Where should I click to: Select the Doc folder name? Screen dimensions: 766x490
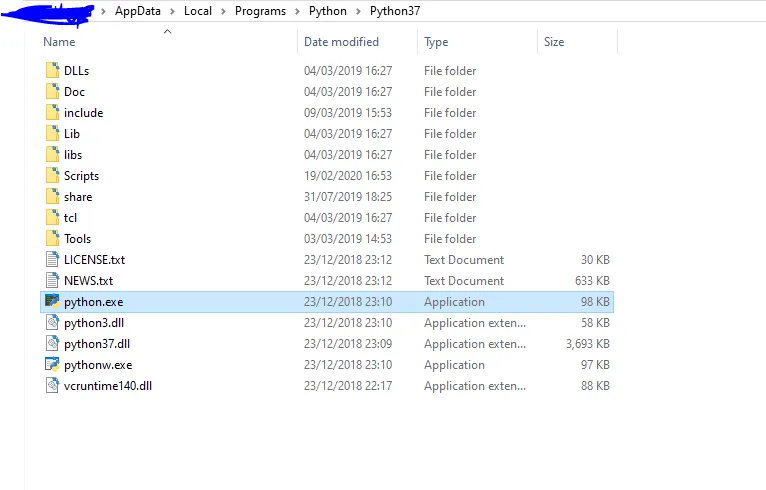pos(74,92)
